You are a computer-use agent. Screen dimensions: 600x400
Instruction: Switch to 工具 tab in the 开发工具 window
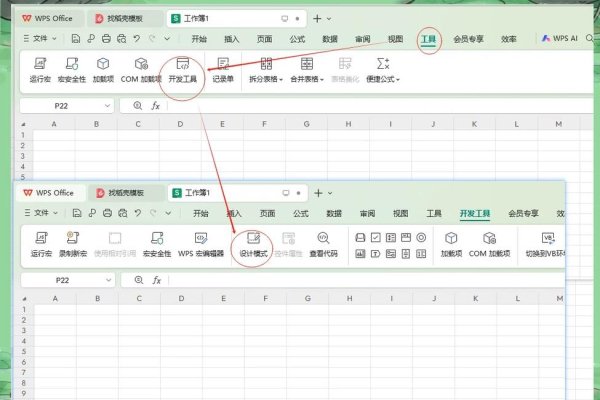click(434, 213)
